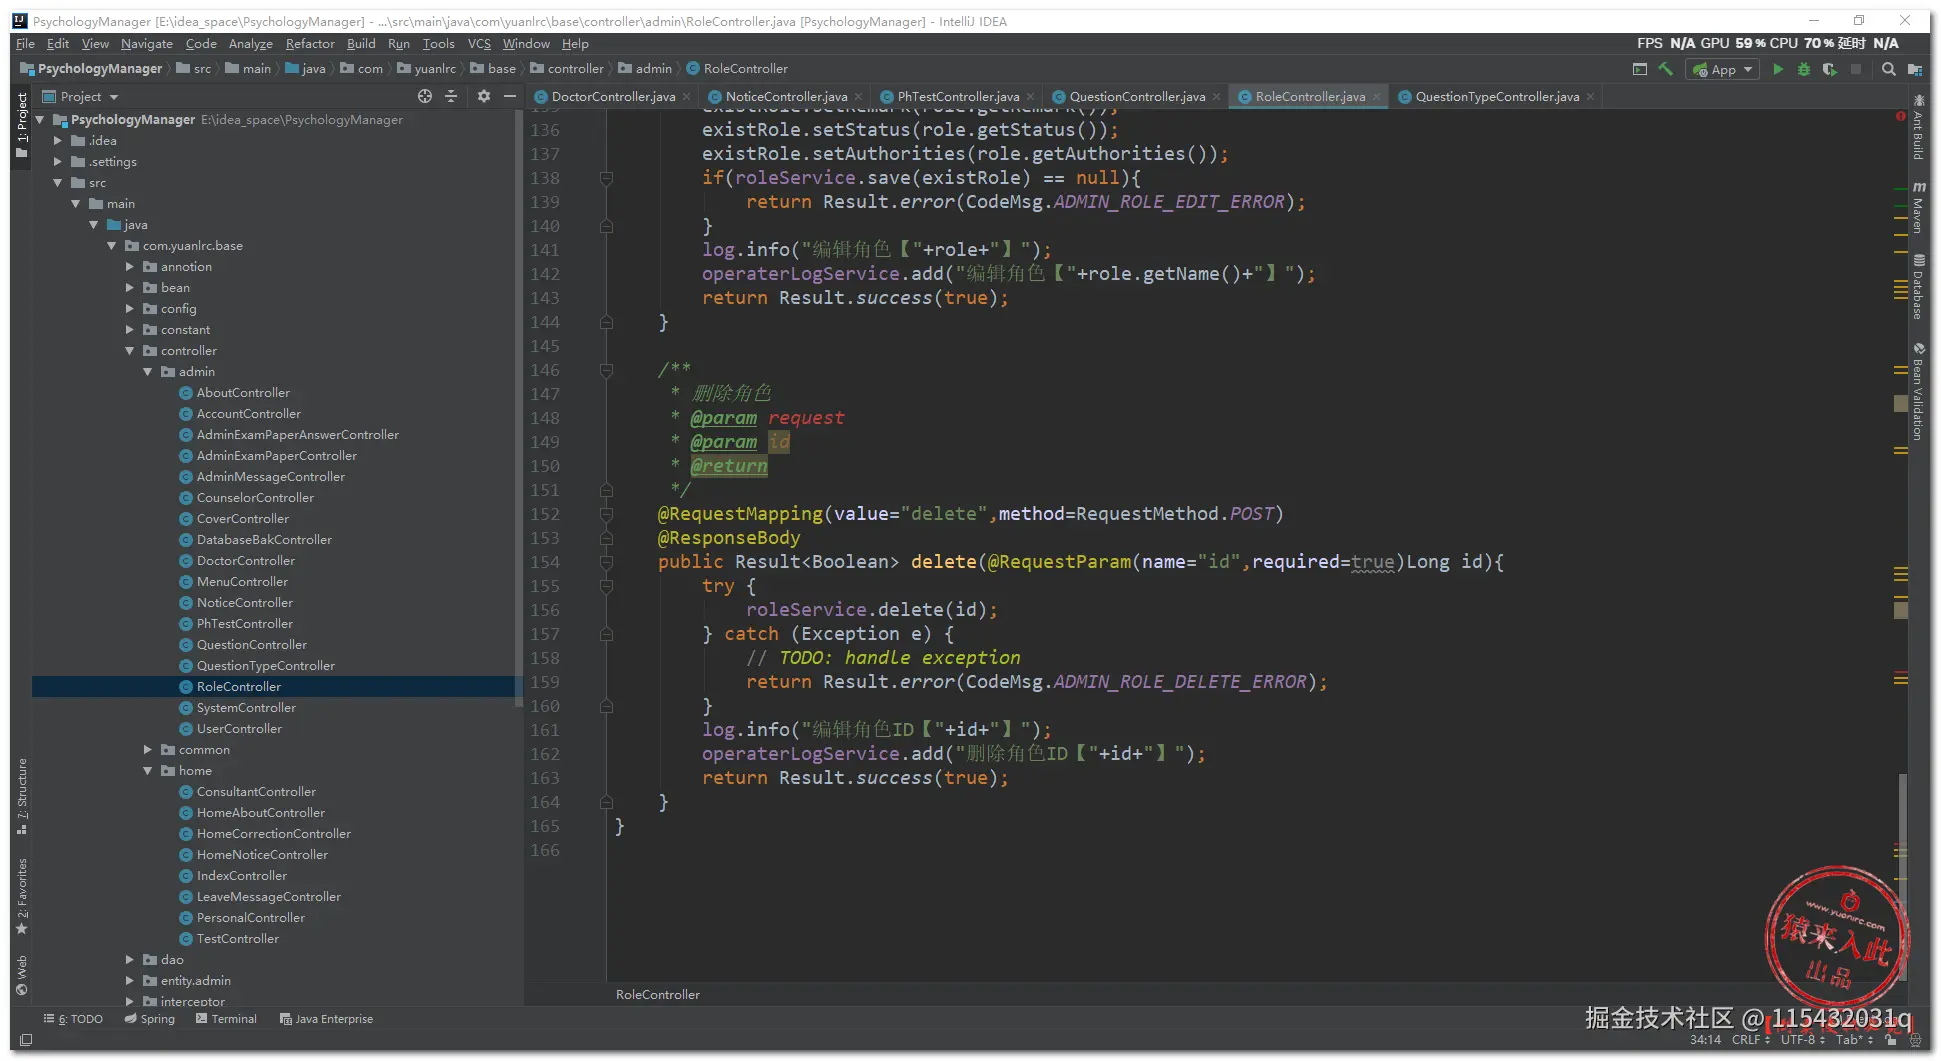Close the NoticeController.java tab
The height and width of the screenshot is (1061, 1941).
[859, 97]
